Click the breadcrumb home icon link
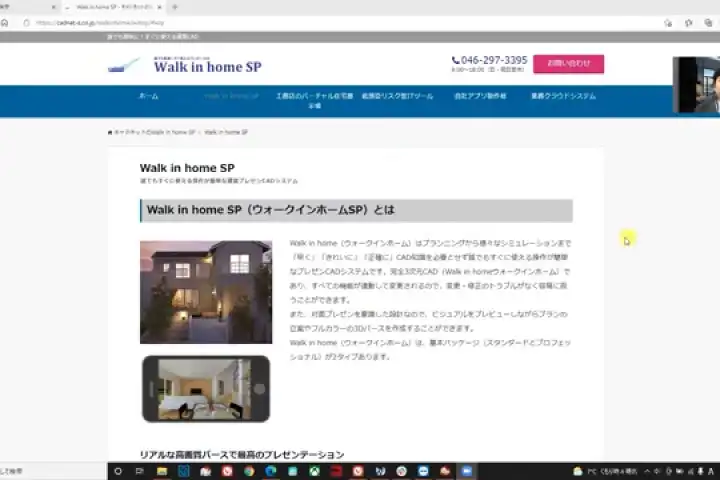 point(110,132)
